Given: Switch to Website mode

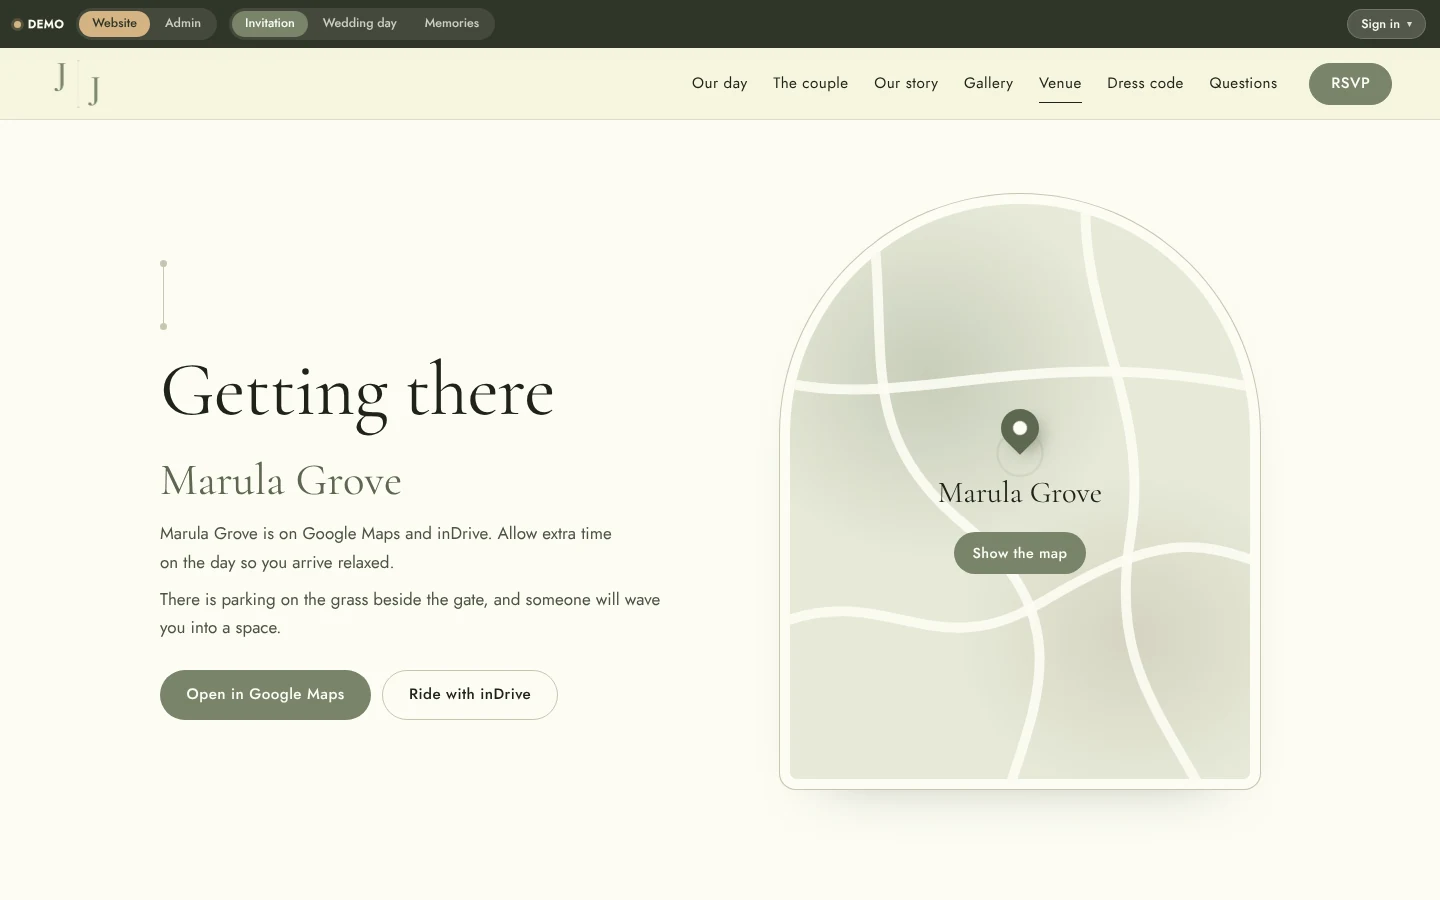Looking at the screenshot, I should point(114,23).
